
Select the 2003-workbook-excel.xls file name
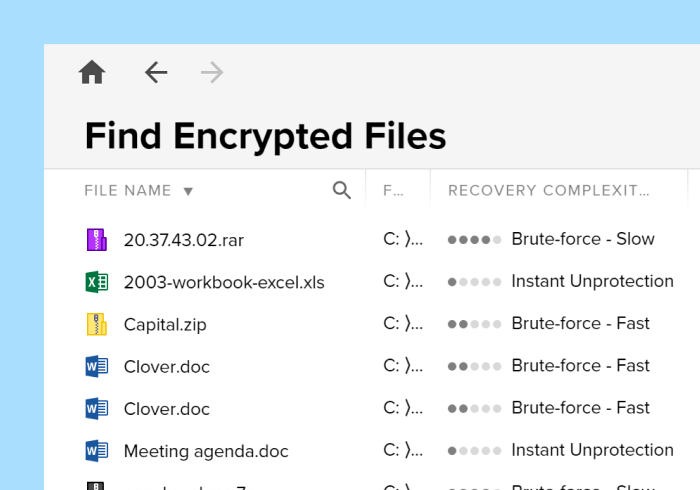point(224,282)
